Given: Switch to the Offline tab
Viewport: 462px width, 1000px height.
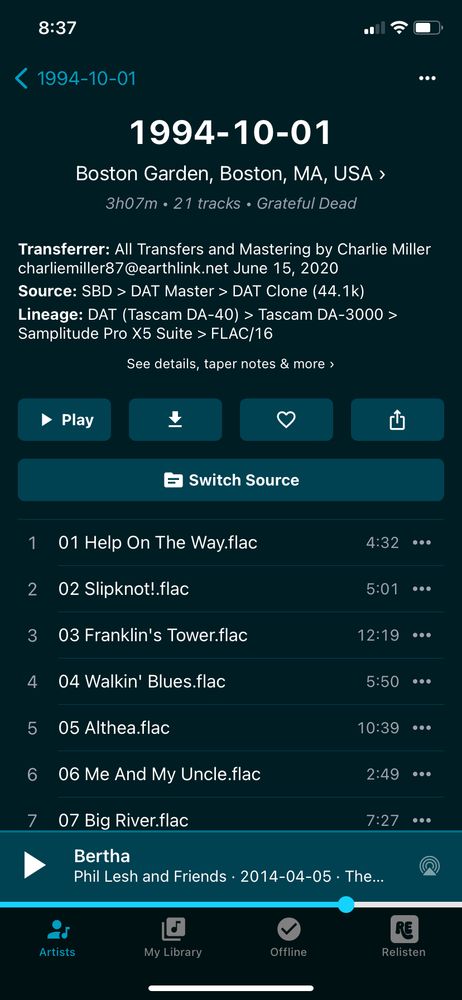Looking at the screenshot, I should (x=288, y=938).
